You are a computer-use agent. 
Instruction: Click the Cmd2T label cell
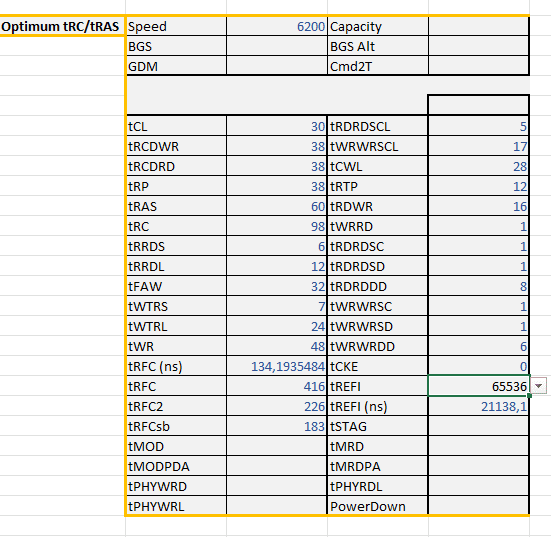pos(378,66)
